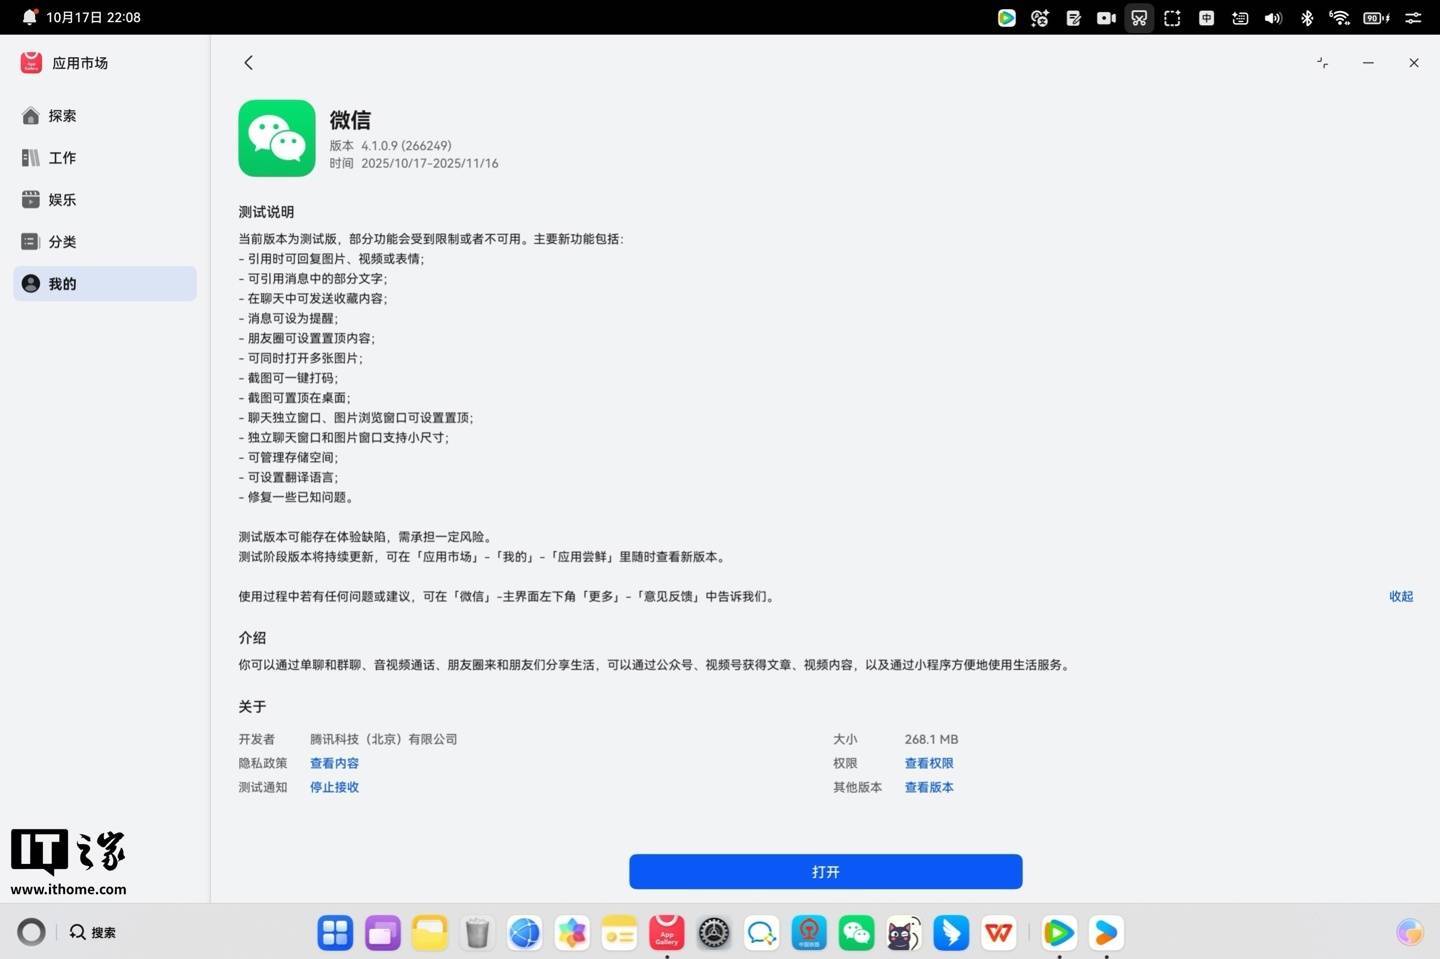Click the Bluetooth icon in the status bar
1440x959 pixels.
1307,17
